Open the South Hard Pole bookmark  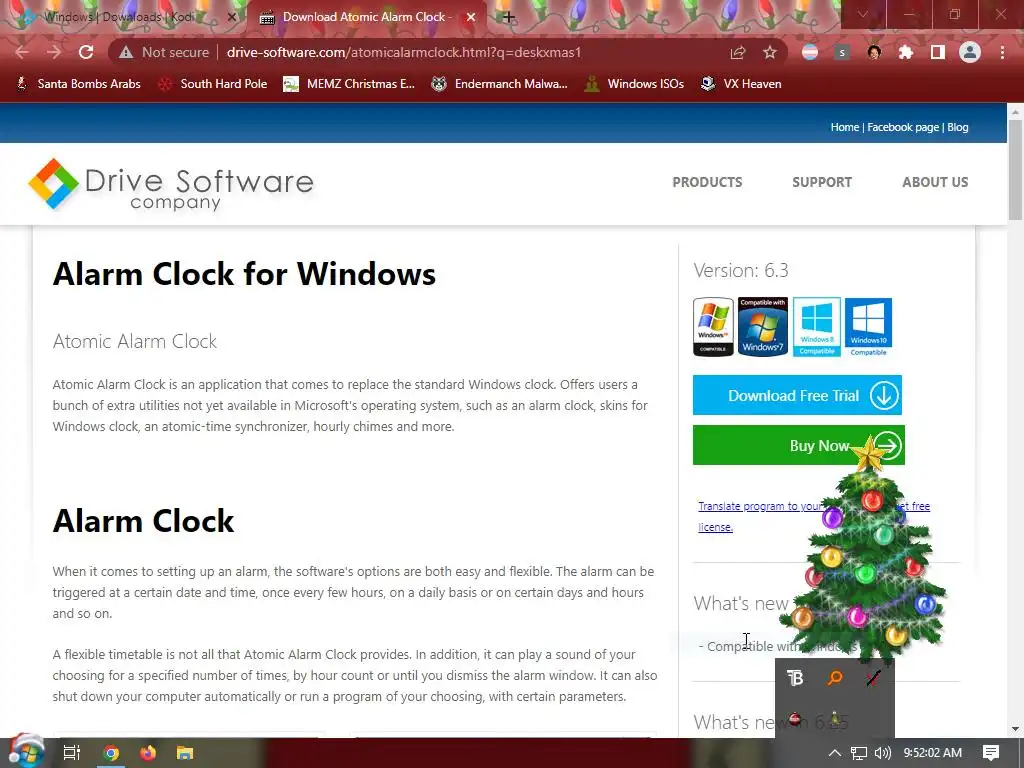click(213, 84)
